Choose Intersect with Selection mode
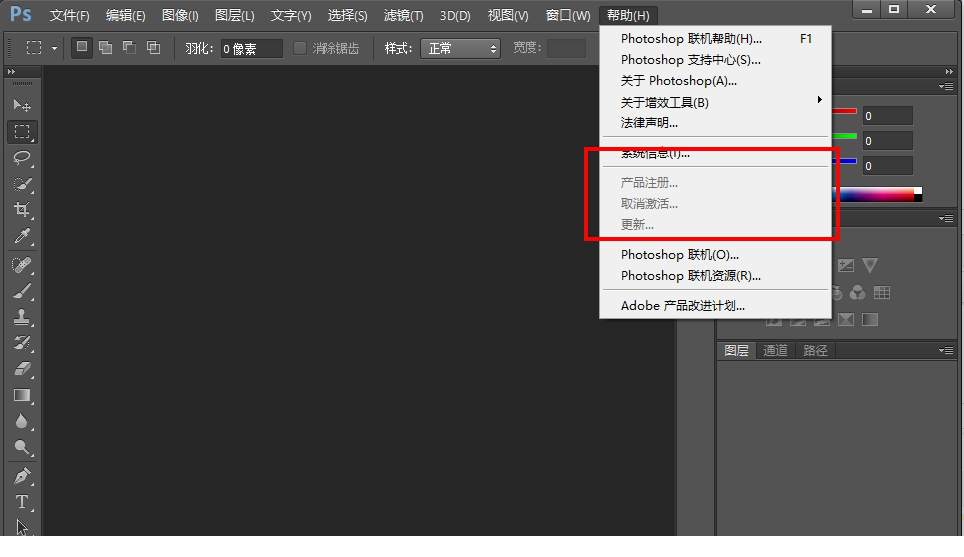 (153, 47)
